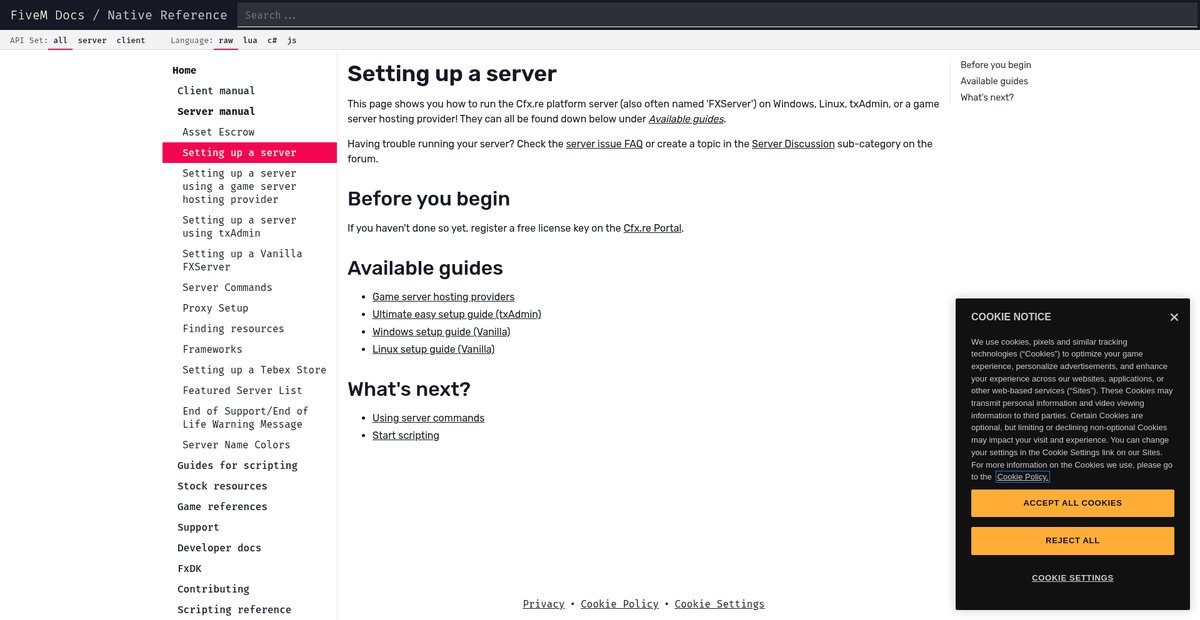Open Setting up a Vanilla FXServer

pos(242,260)
